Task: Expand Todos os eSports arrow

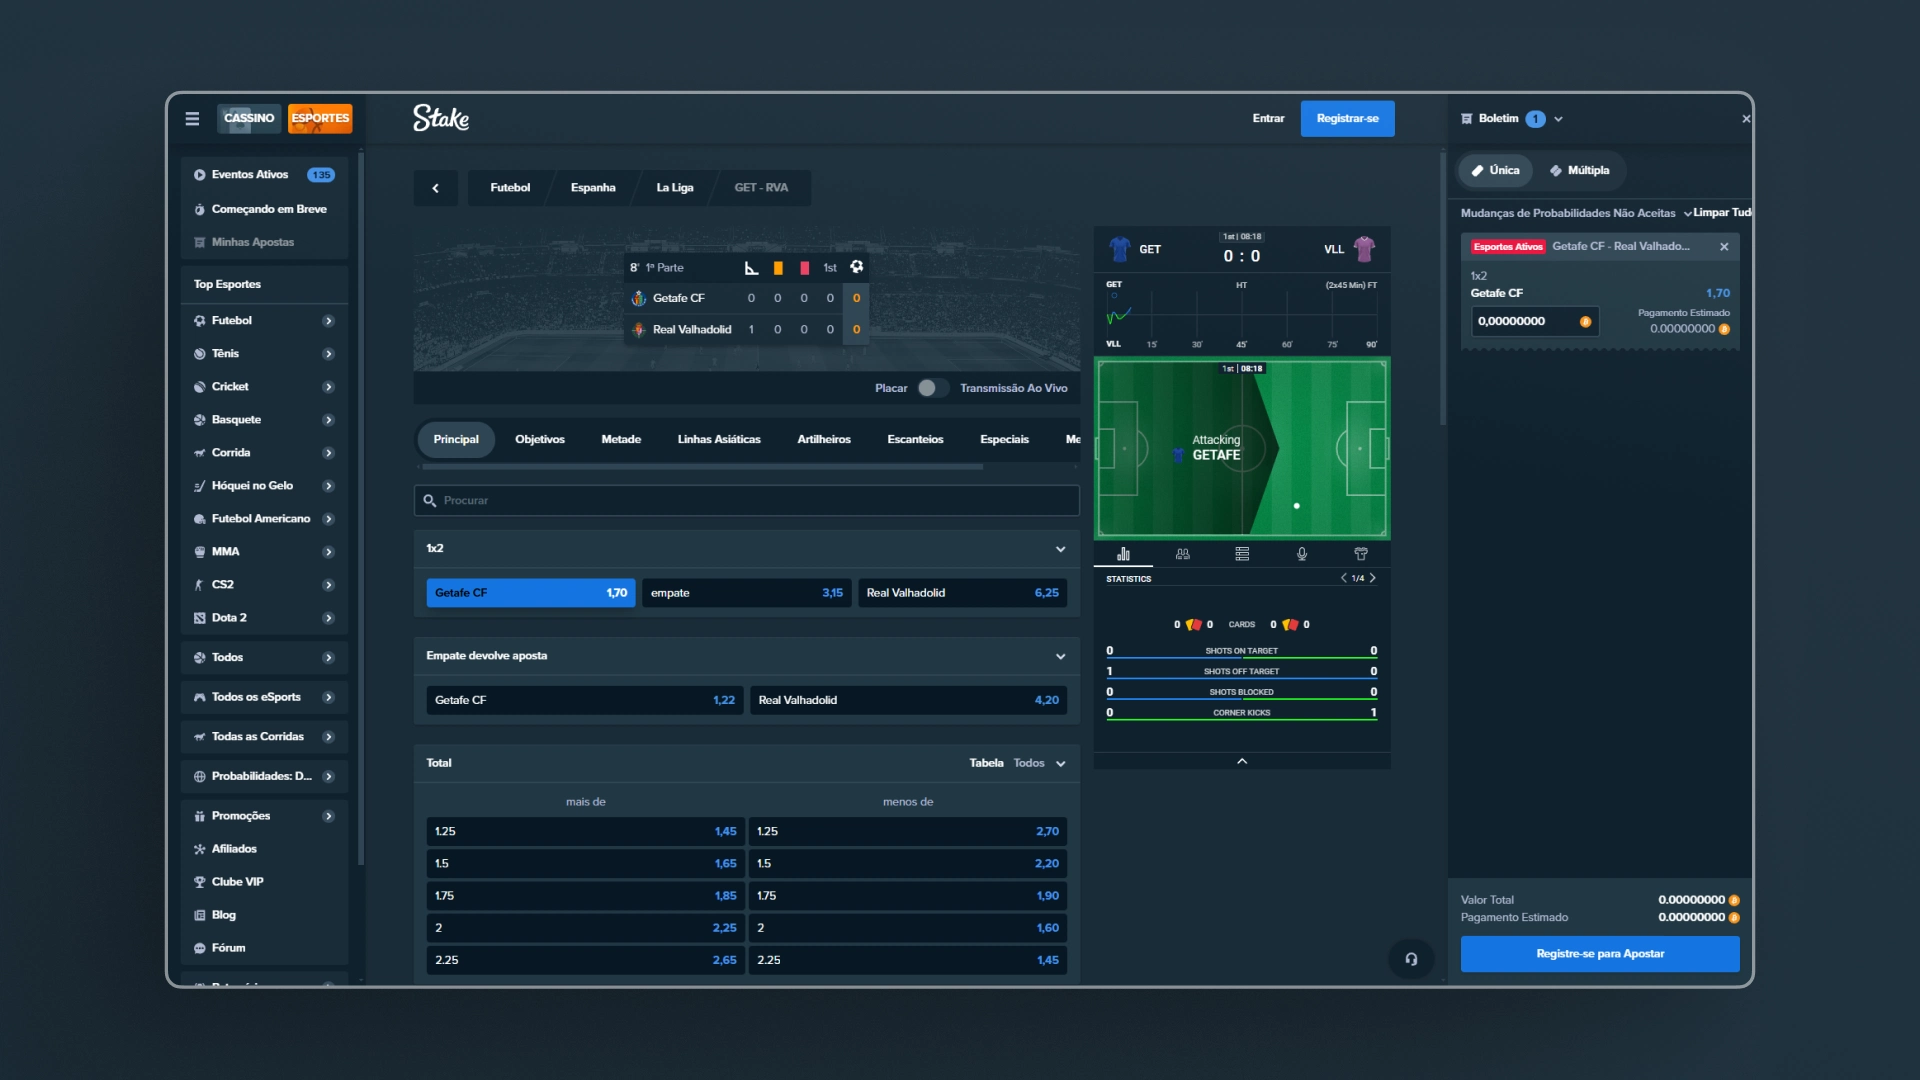Action: click(328, 697)
